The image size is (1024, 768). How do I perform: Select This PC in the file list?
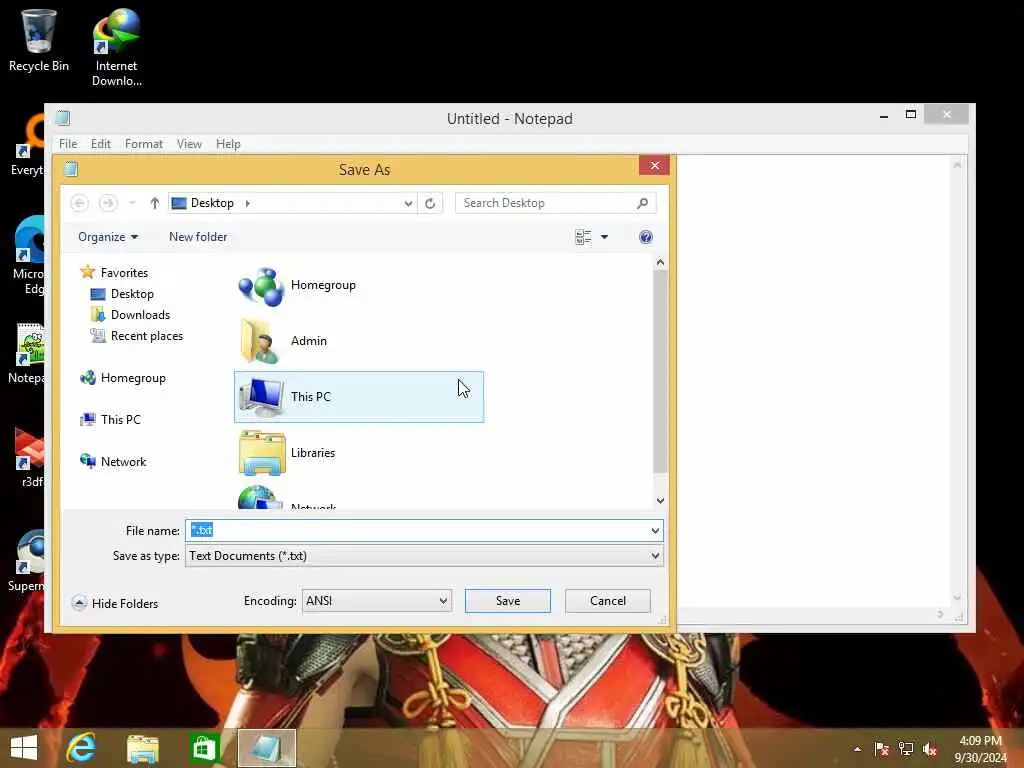[359, 396]
